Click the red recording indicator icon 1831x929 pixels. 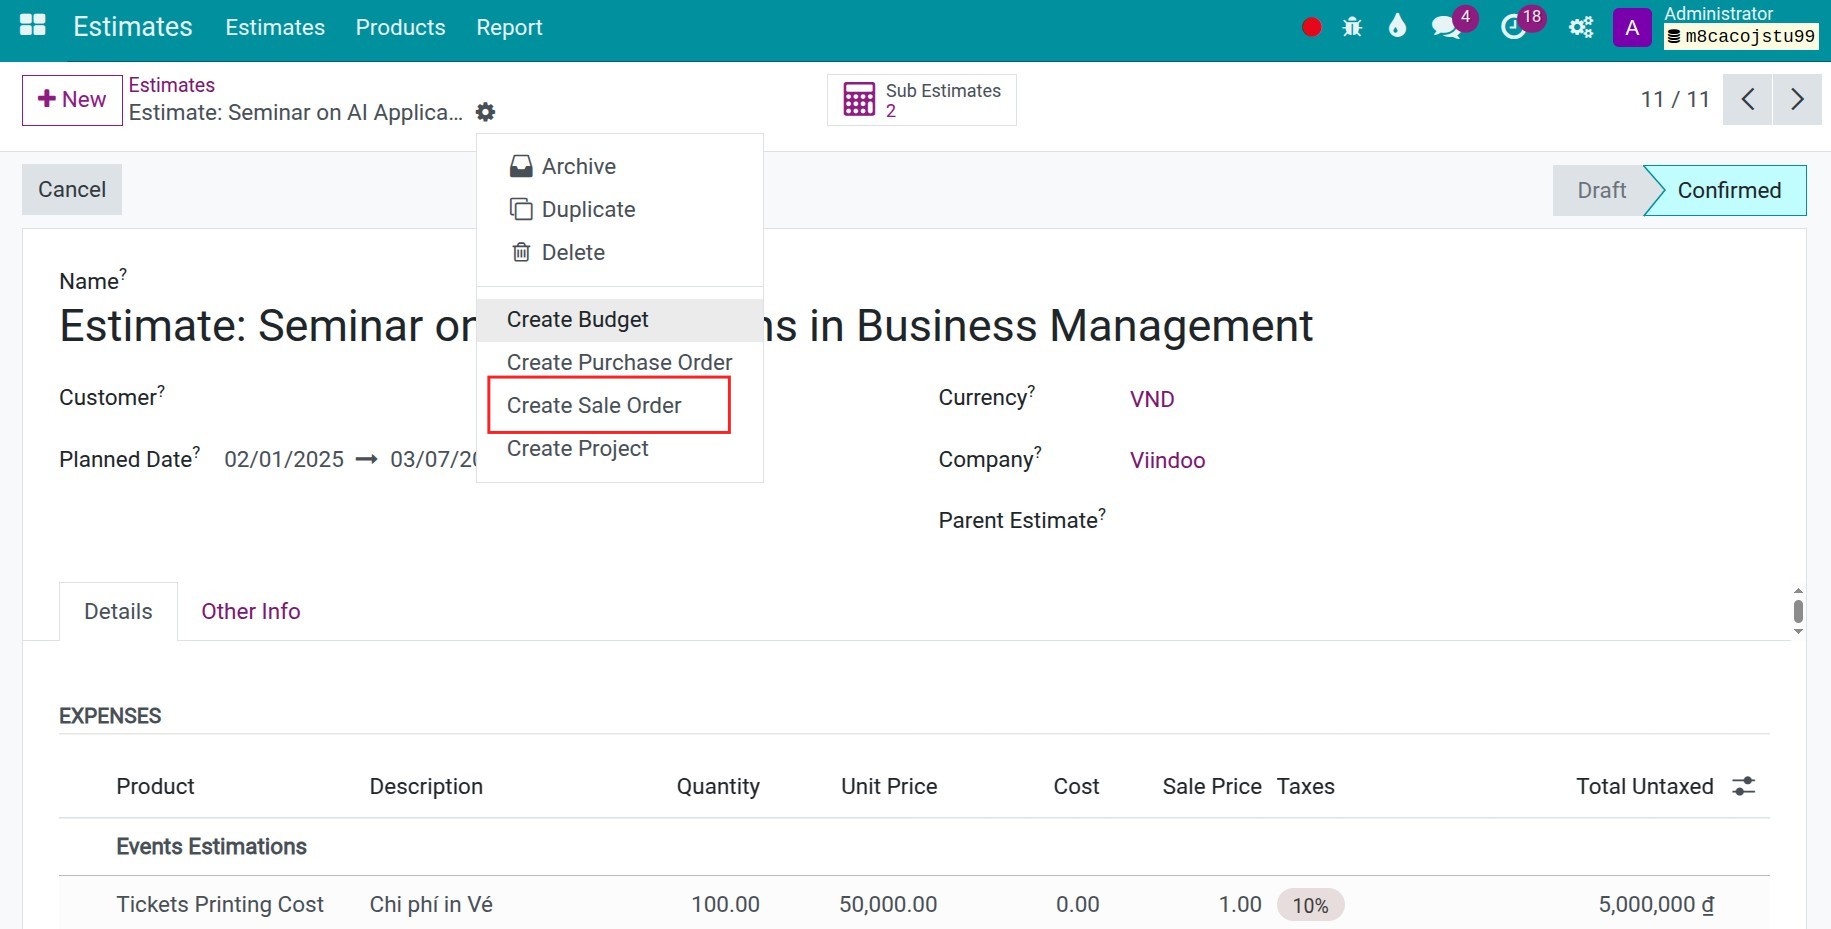point(1311,27)
